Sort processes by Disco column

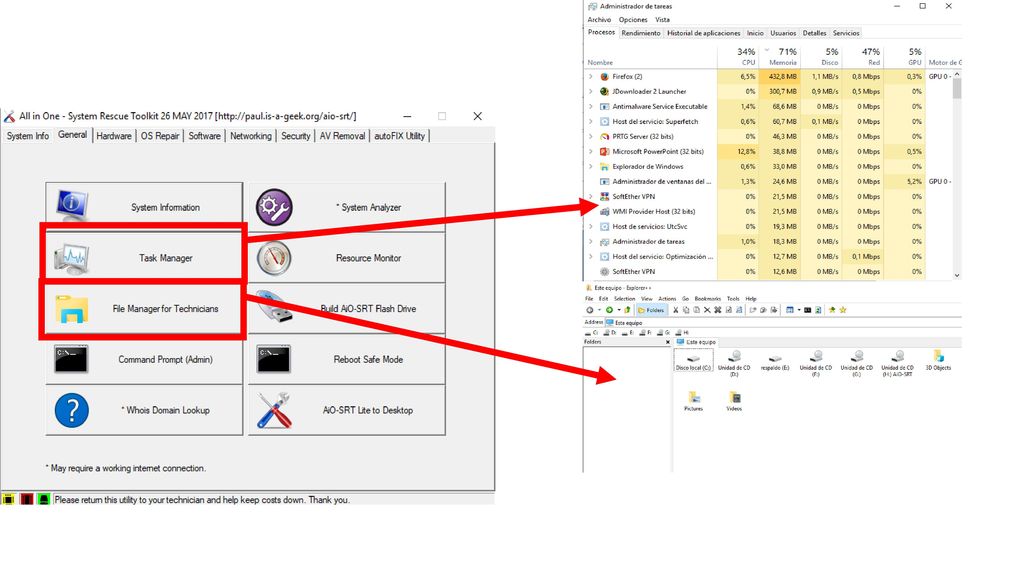coord(822,57)
